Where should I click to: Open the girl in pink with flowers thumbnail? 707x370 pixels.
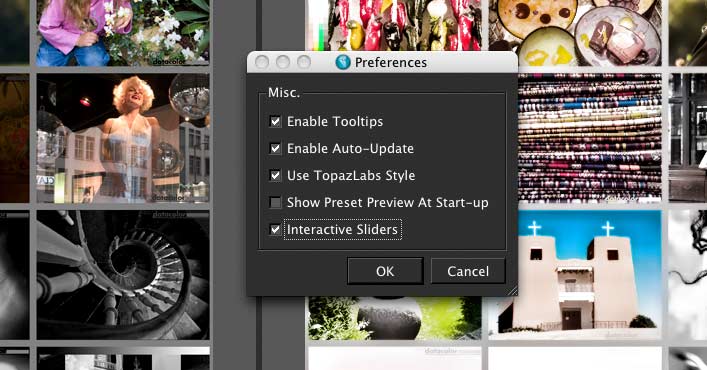point(123,32)
